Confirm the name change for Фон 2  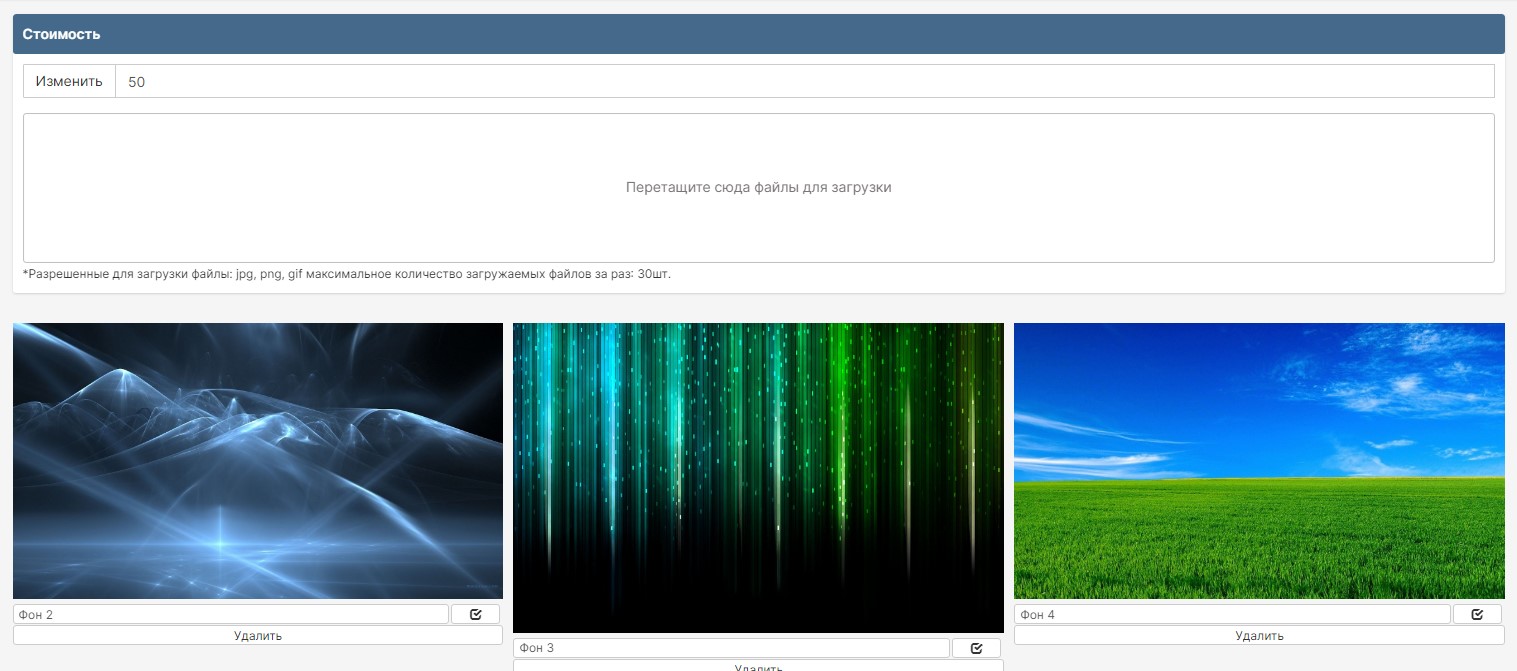475,614
